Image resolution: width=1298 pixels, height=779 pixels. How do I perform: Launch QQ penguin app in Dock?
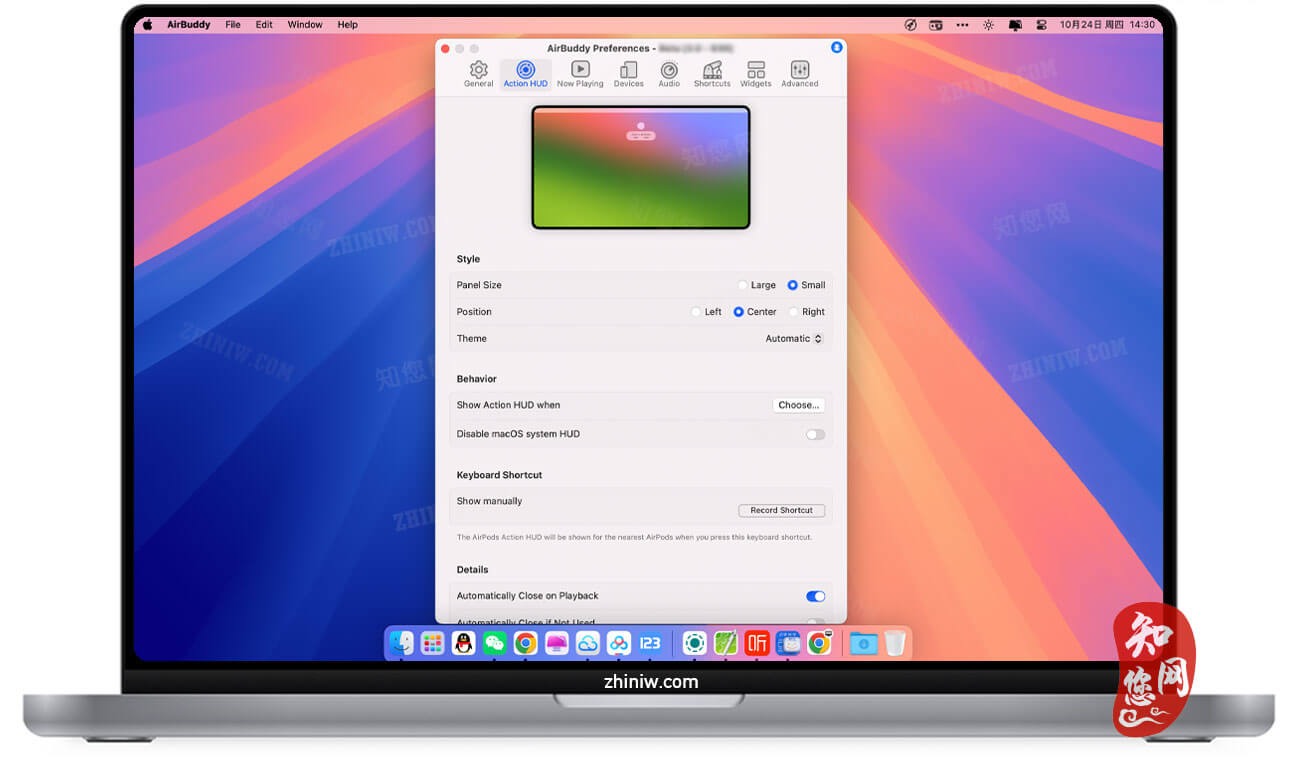click(463, 643)
